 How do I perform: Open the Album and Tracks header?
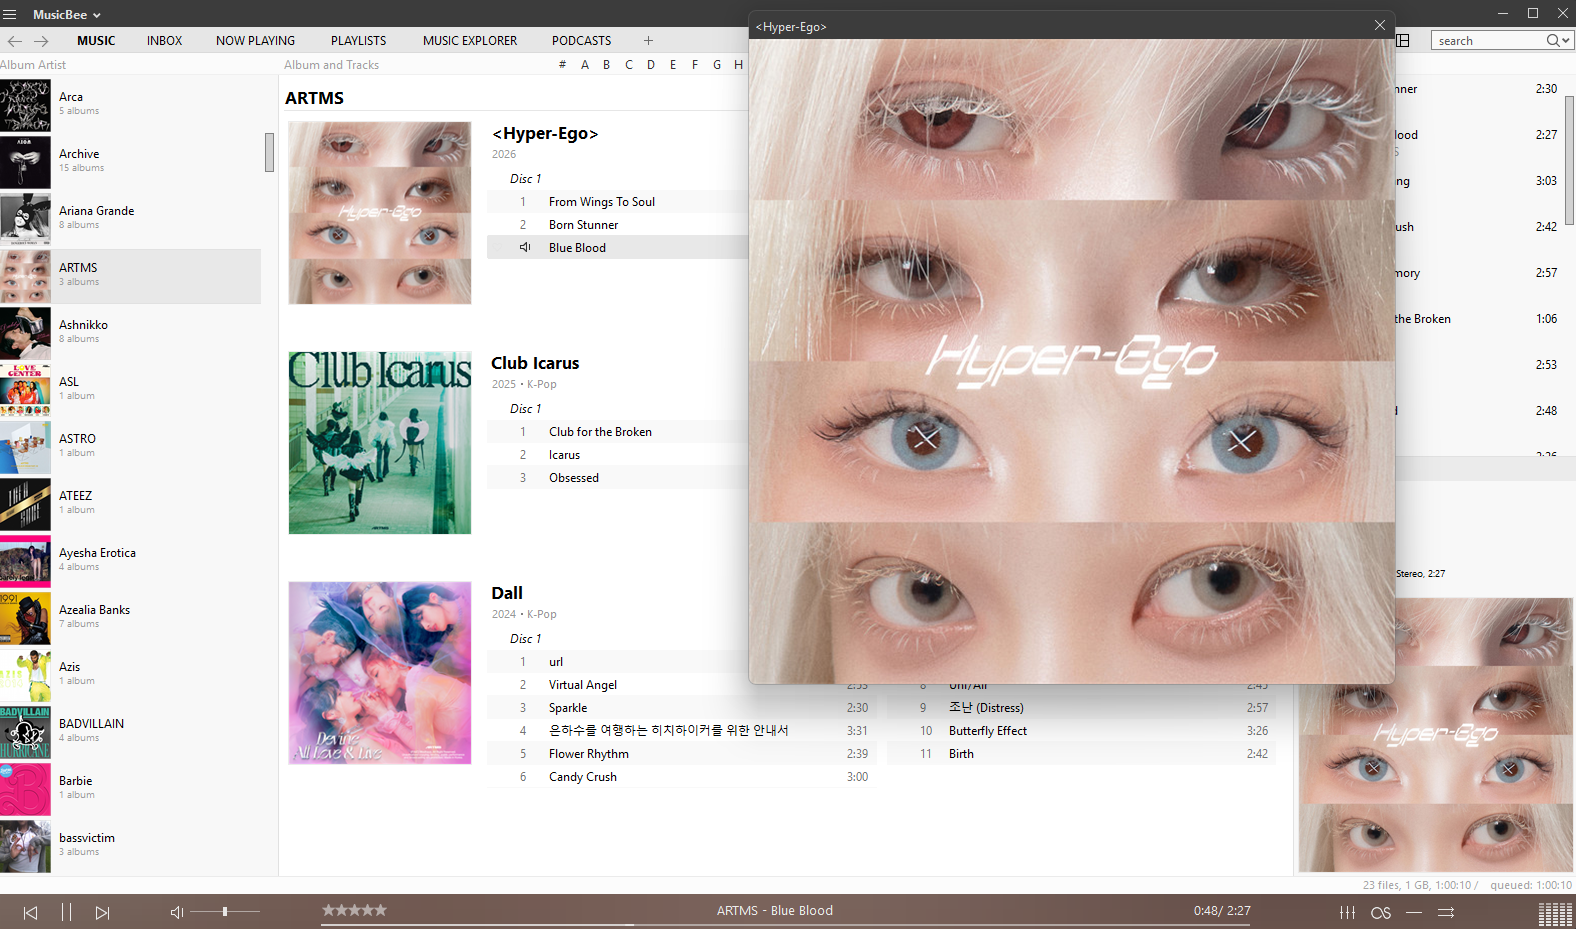(331, 65)
